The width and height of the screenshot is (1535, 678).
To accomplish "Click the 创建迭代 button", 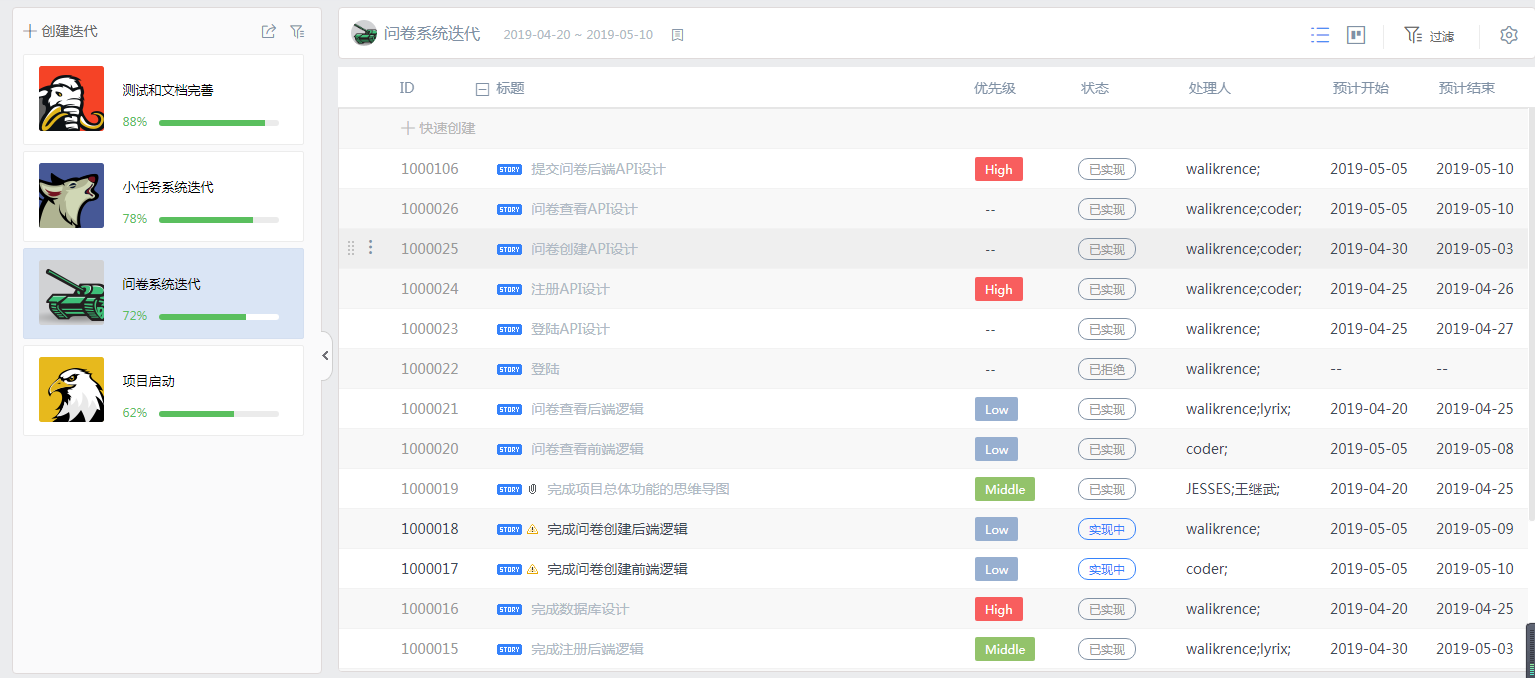I will (61, 32).
